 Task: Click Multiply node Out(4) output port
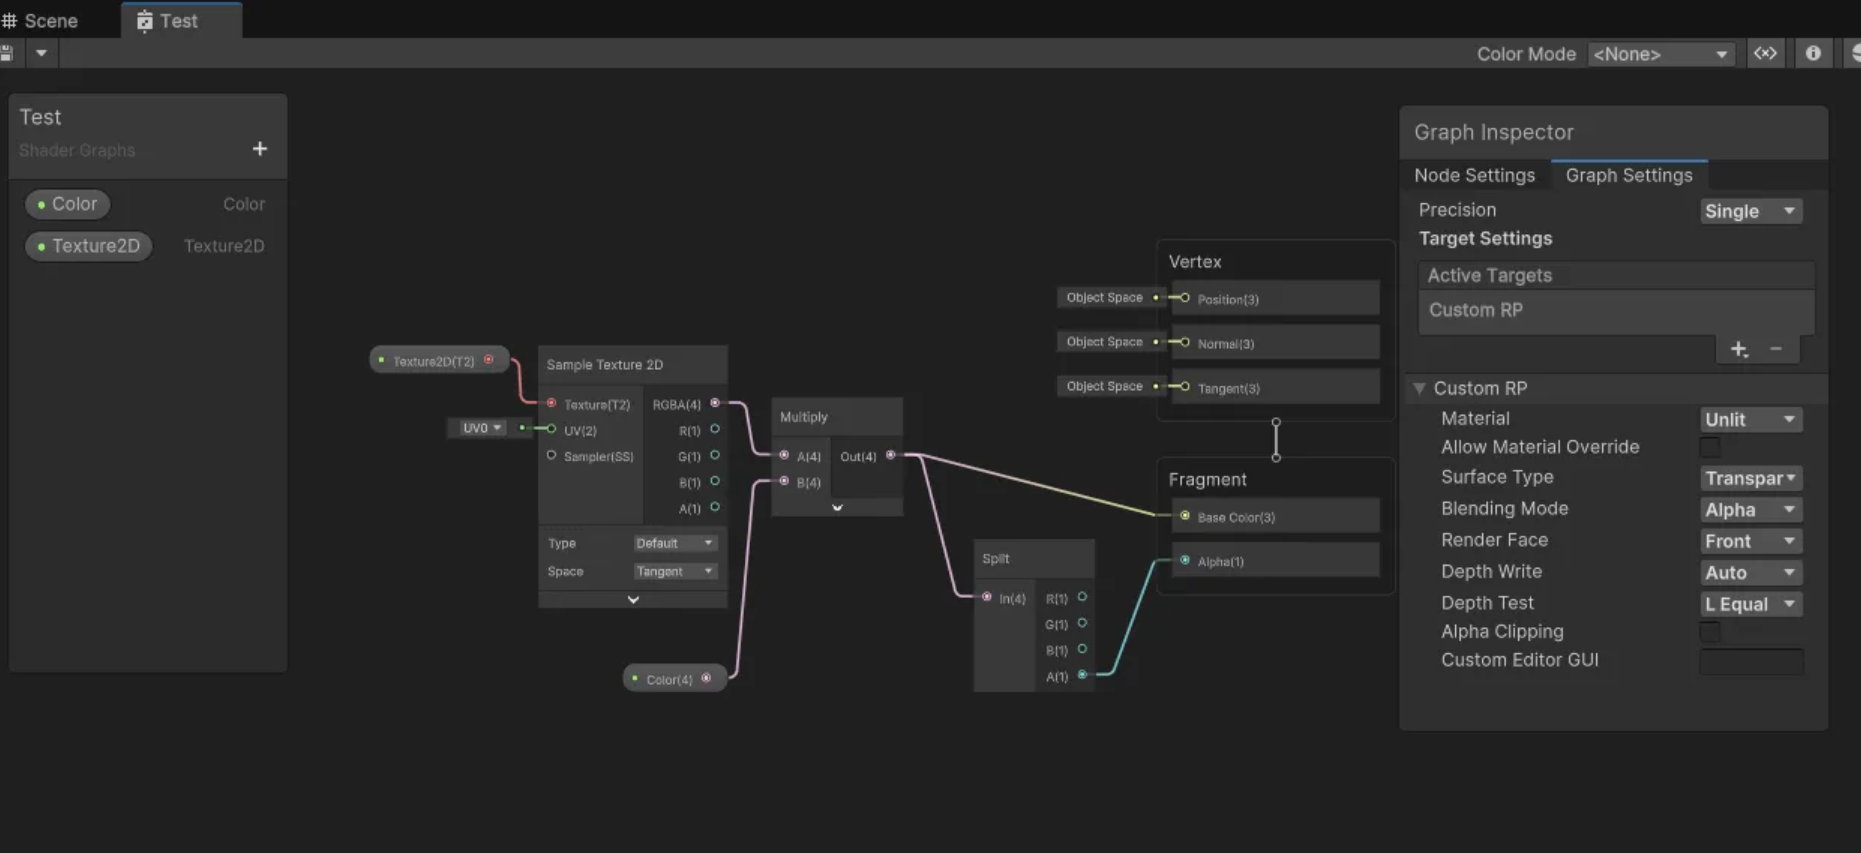coord(891,455)
